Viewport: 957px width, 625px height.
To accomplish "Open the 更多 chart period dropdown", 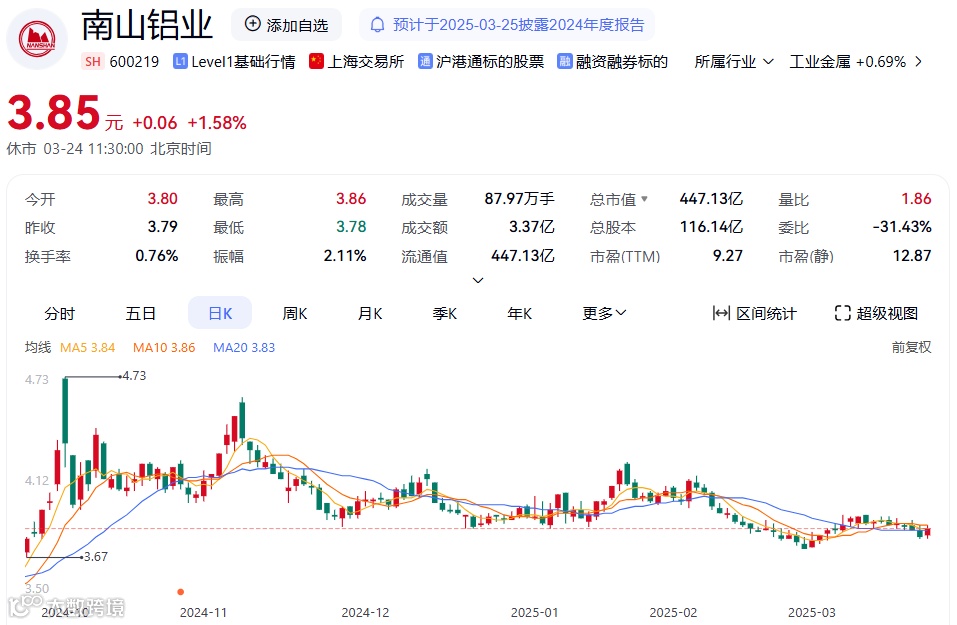I will coord(604,313).
